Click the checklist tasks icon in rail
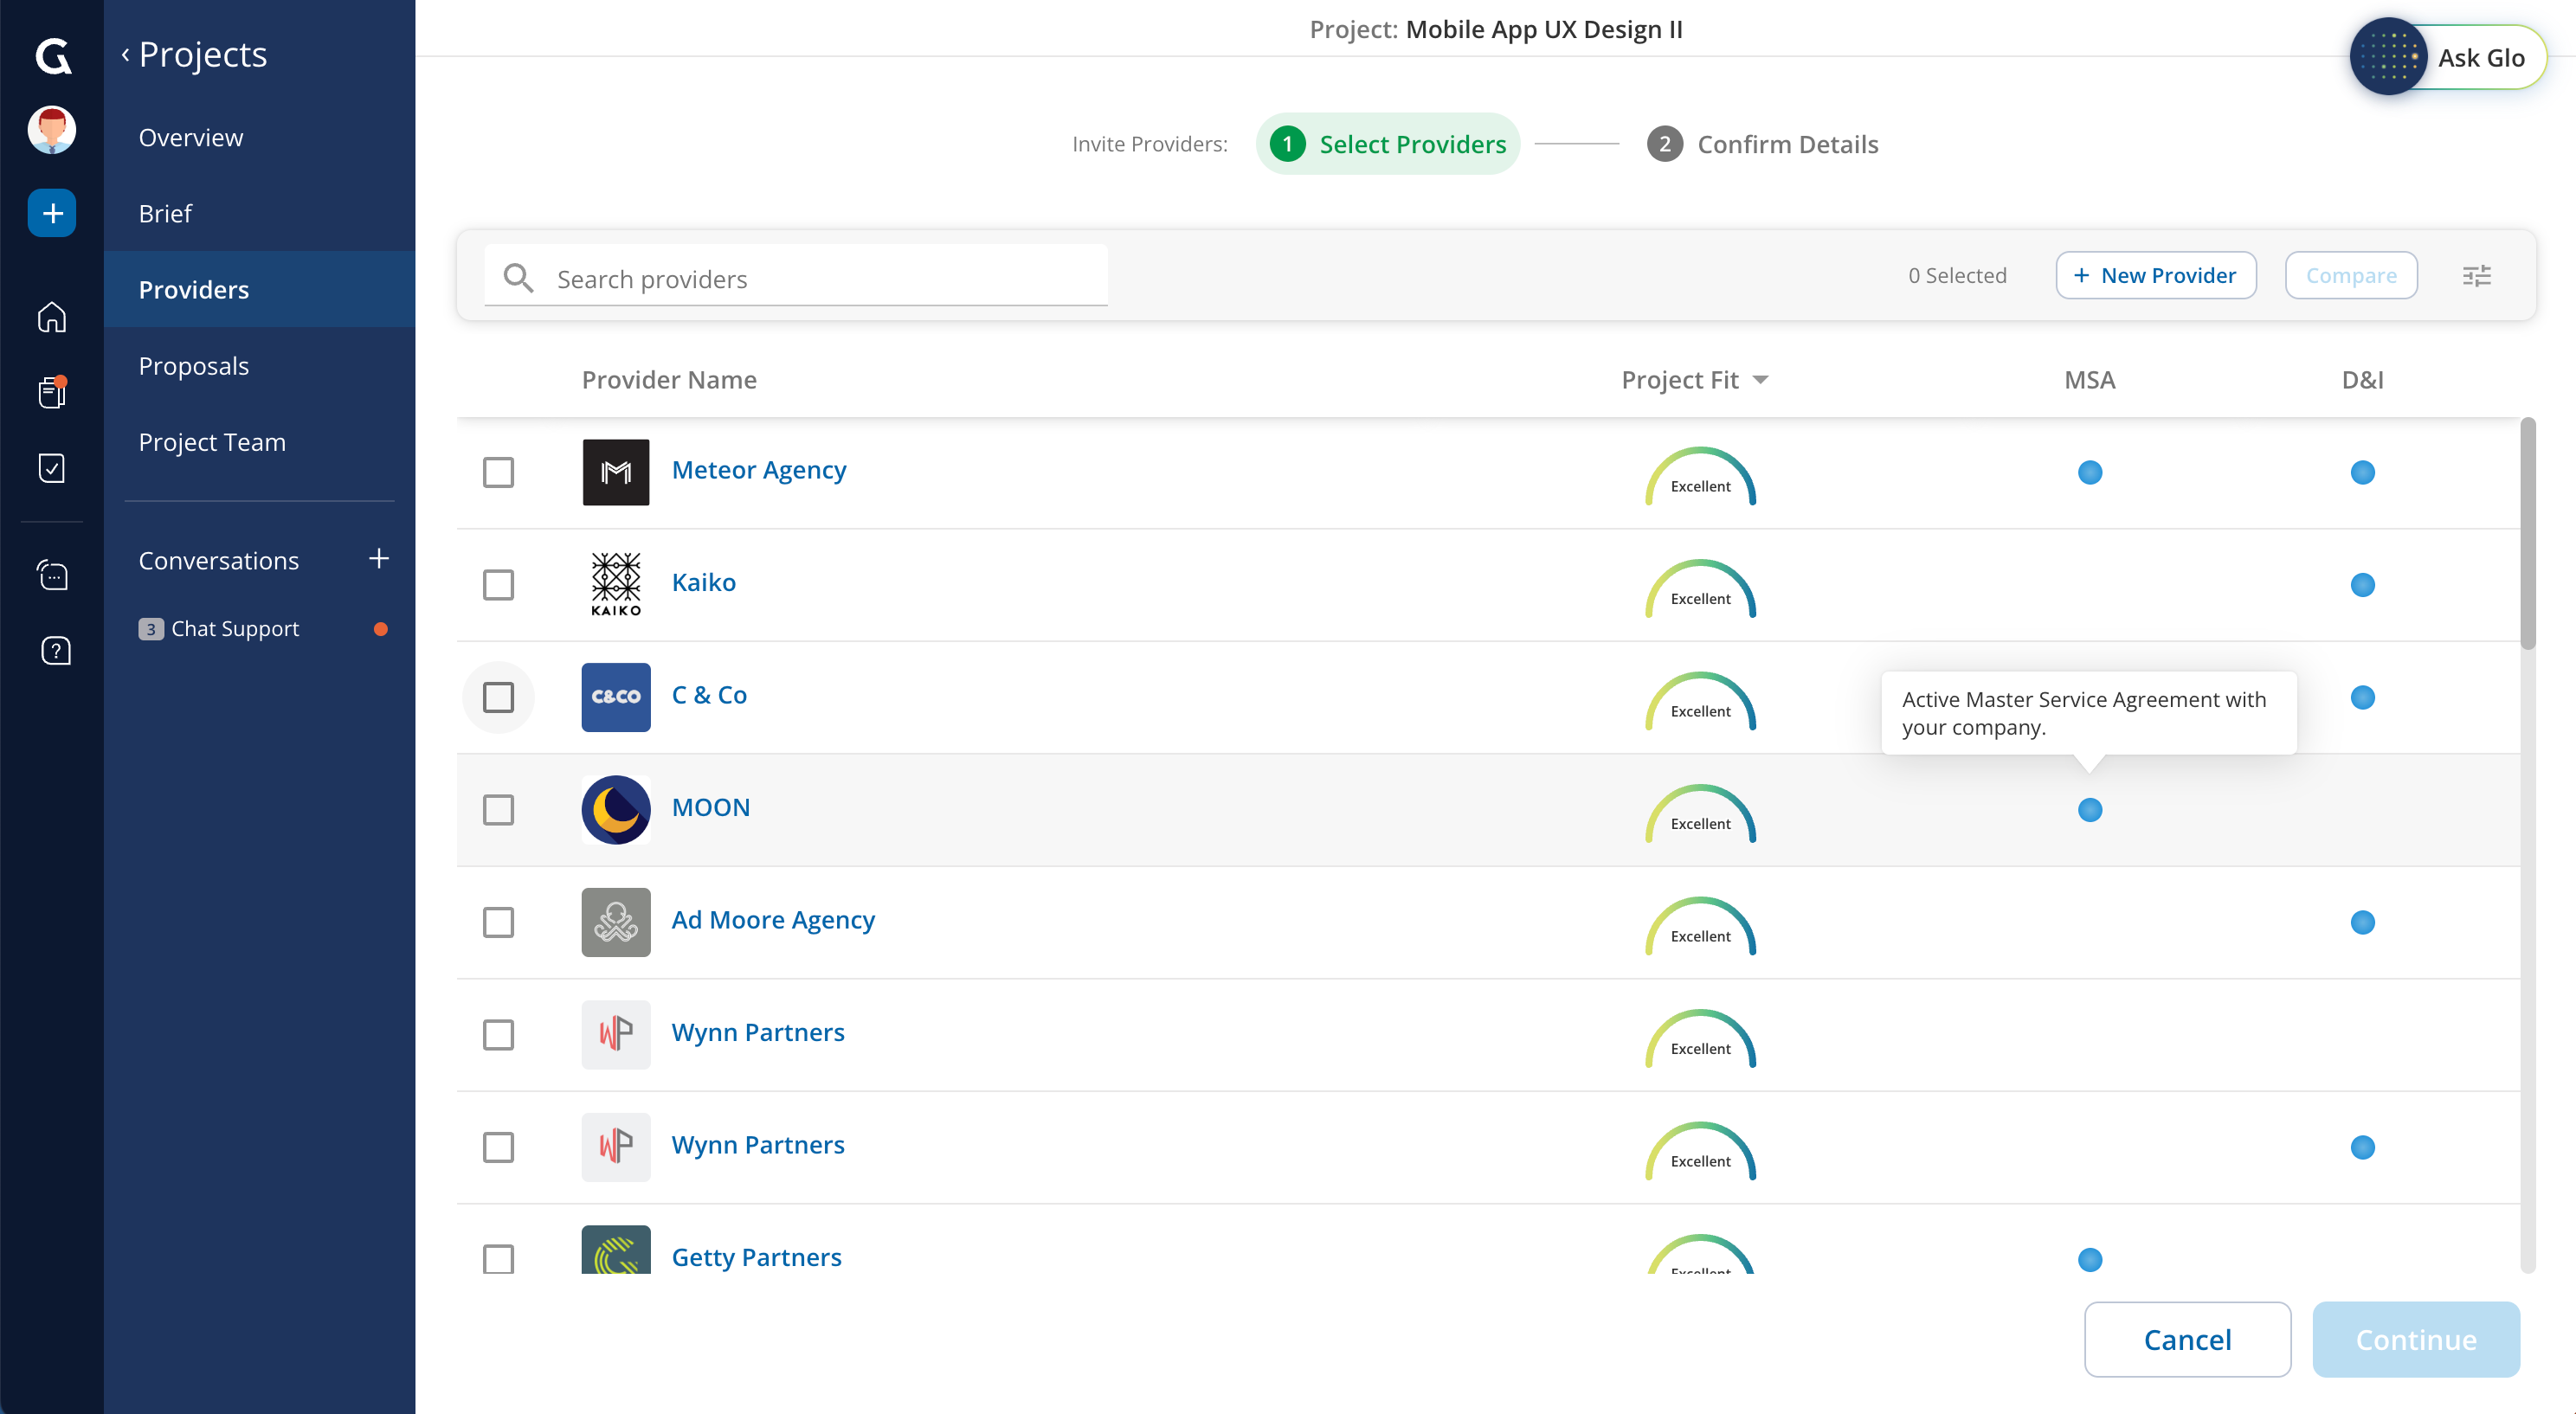Screen dimensions: 2576x1414 (x=52, y=468)
